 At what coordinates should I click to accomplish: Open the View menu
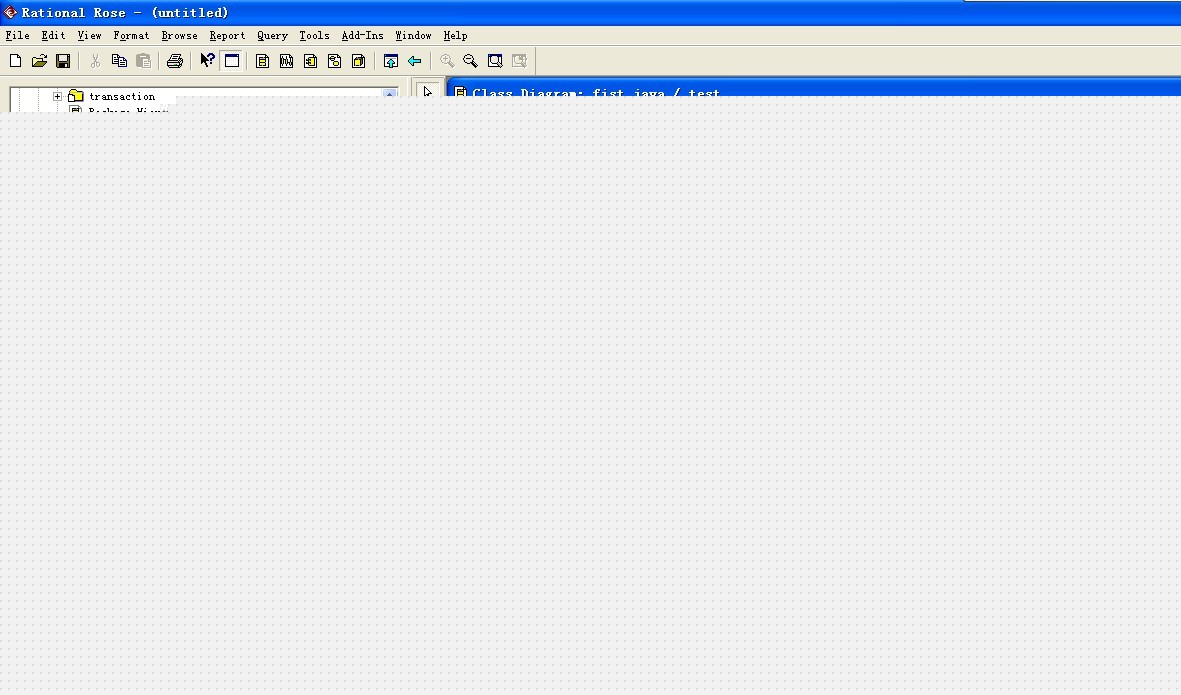pos(89,35)
